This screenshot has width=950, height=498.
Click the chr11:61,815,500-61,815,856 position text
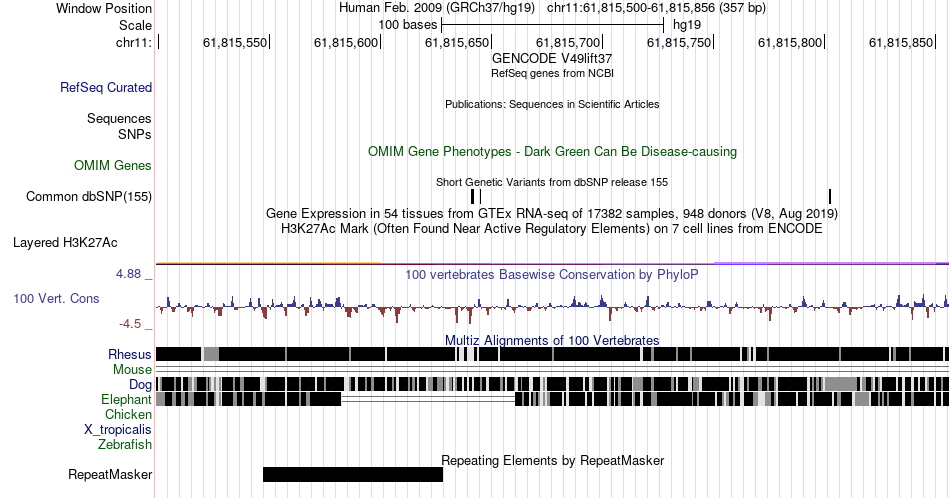pos(656,8)
